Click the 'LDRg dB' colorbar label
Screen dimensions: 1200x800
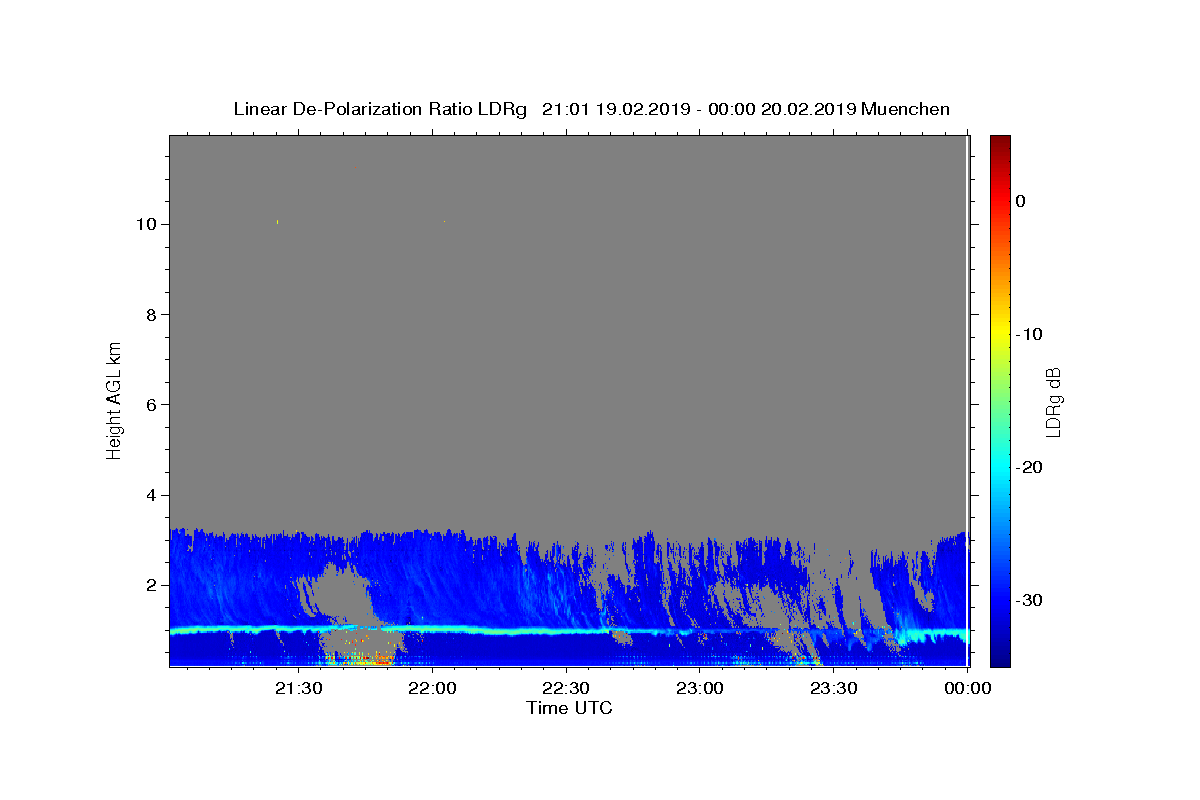(x=1053, y=401)
